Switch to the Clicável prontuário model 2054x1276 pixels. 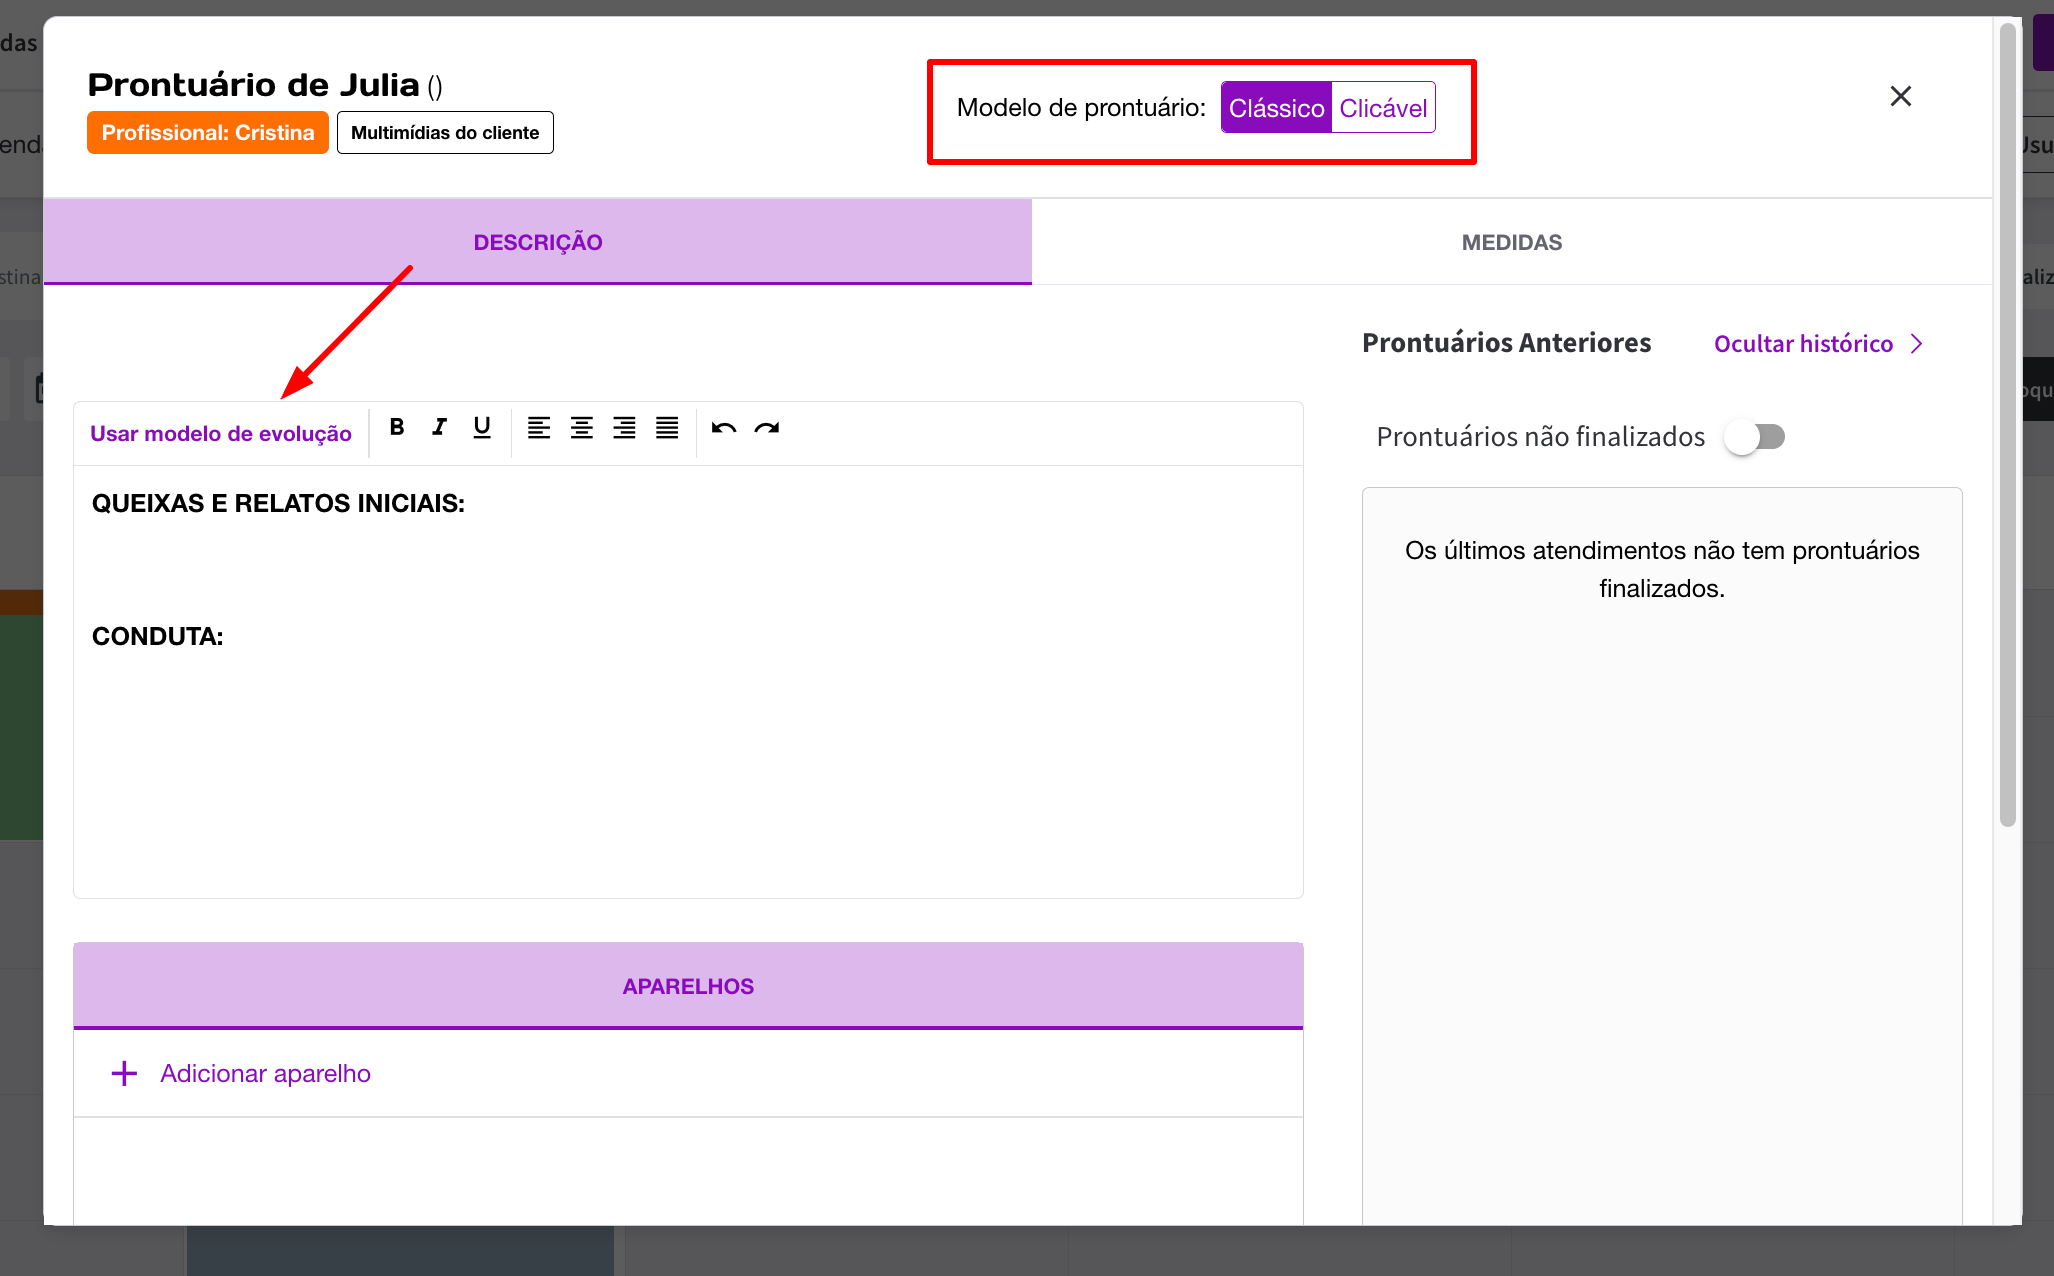[x=1383, y=108]
